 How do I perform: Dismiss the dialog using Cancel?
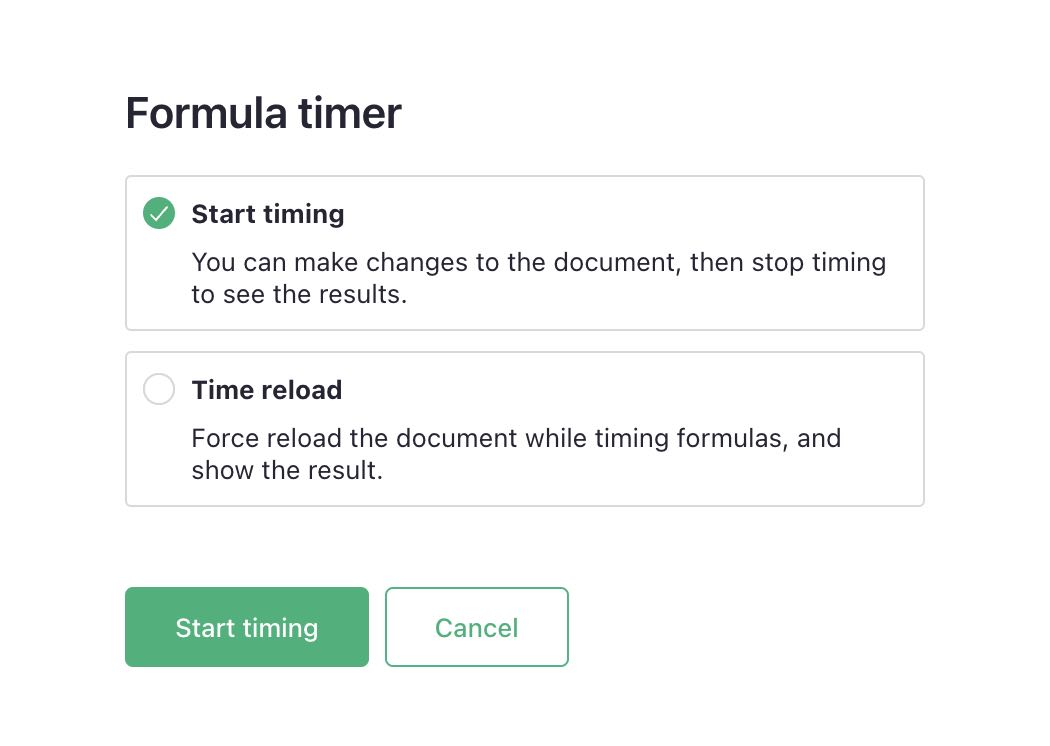point(477,627)
